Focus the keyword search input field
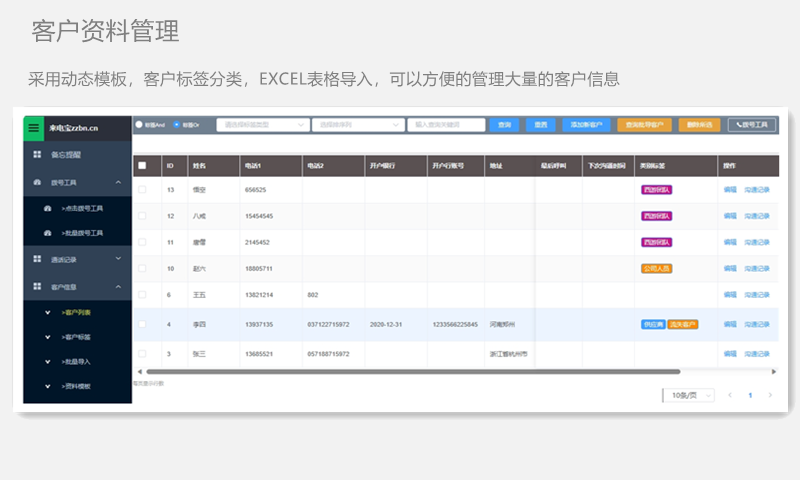This screenshot has height=480, width=800. tap(446, 125)
